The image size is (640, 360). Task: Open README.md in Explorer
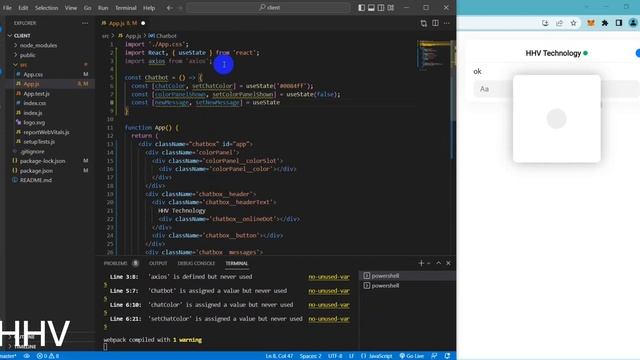pos(36,180)
